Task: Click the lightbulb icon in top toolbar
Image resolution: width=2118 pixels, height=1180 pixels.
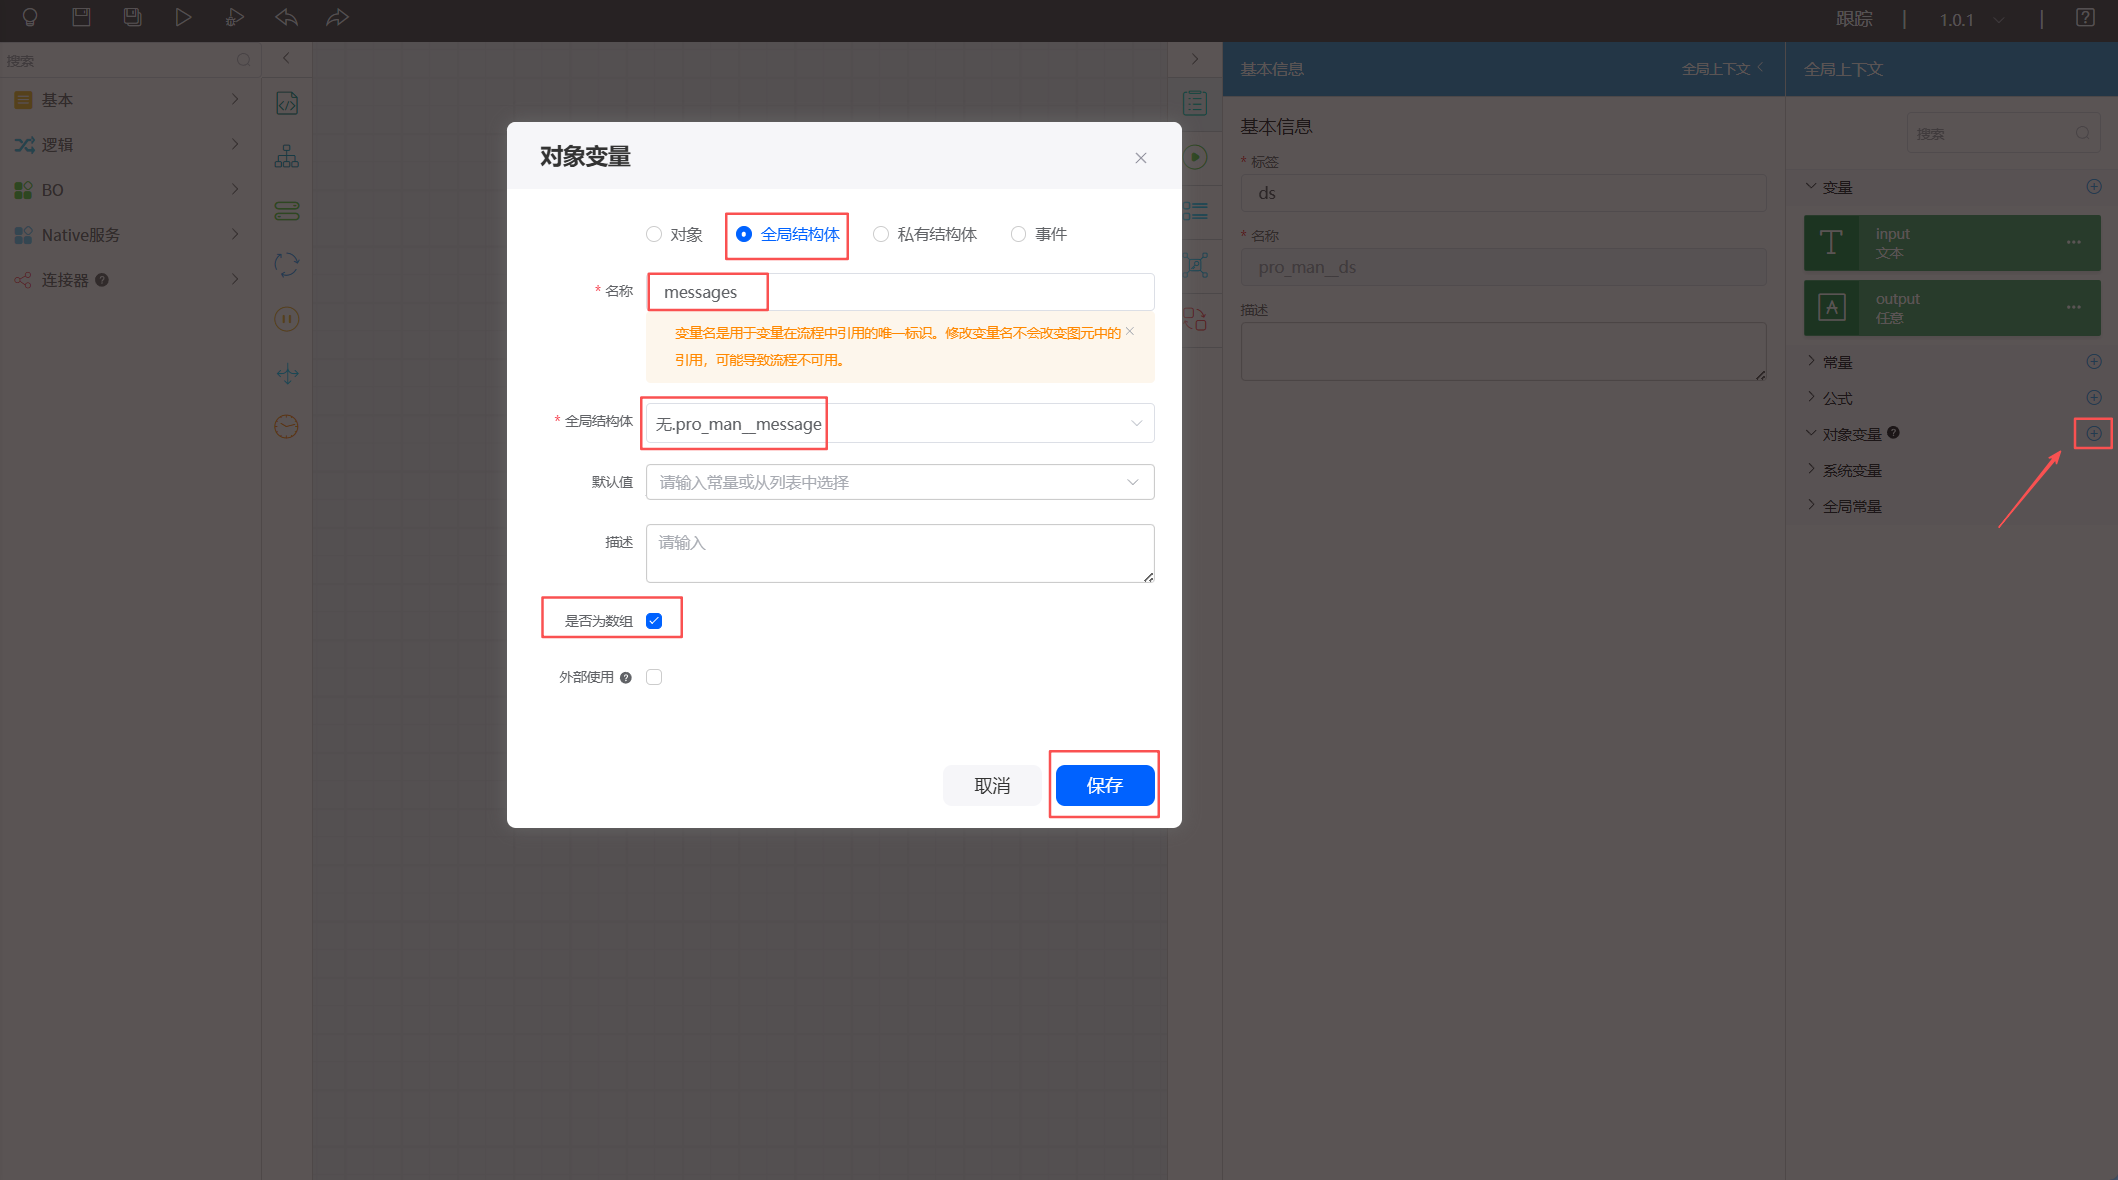Action: click(30, 17)
